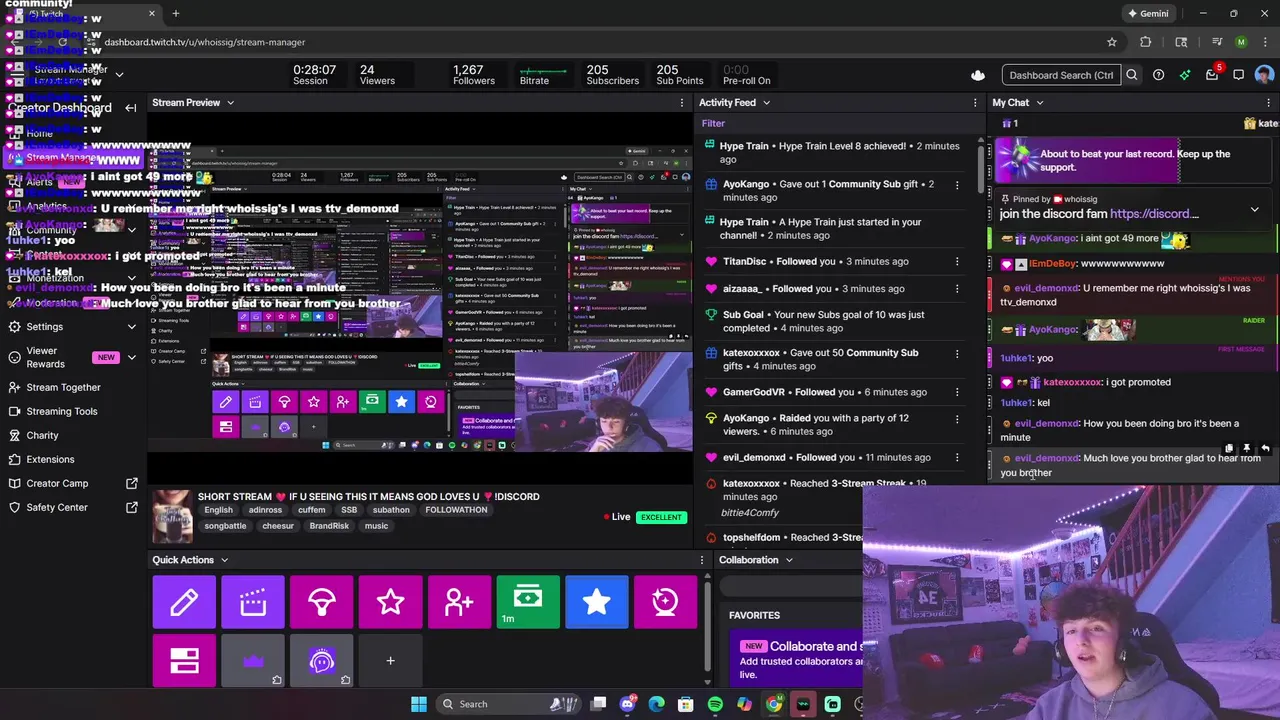Viewport: 1280px width, 720px height.
Task: Open the help question mark icon
Action: coord(1158,75)
